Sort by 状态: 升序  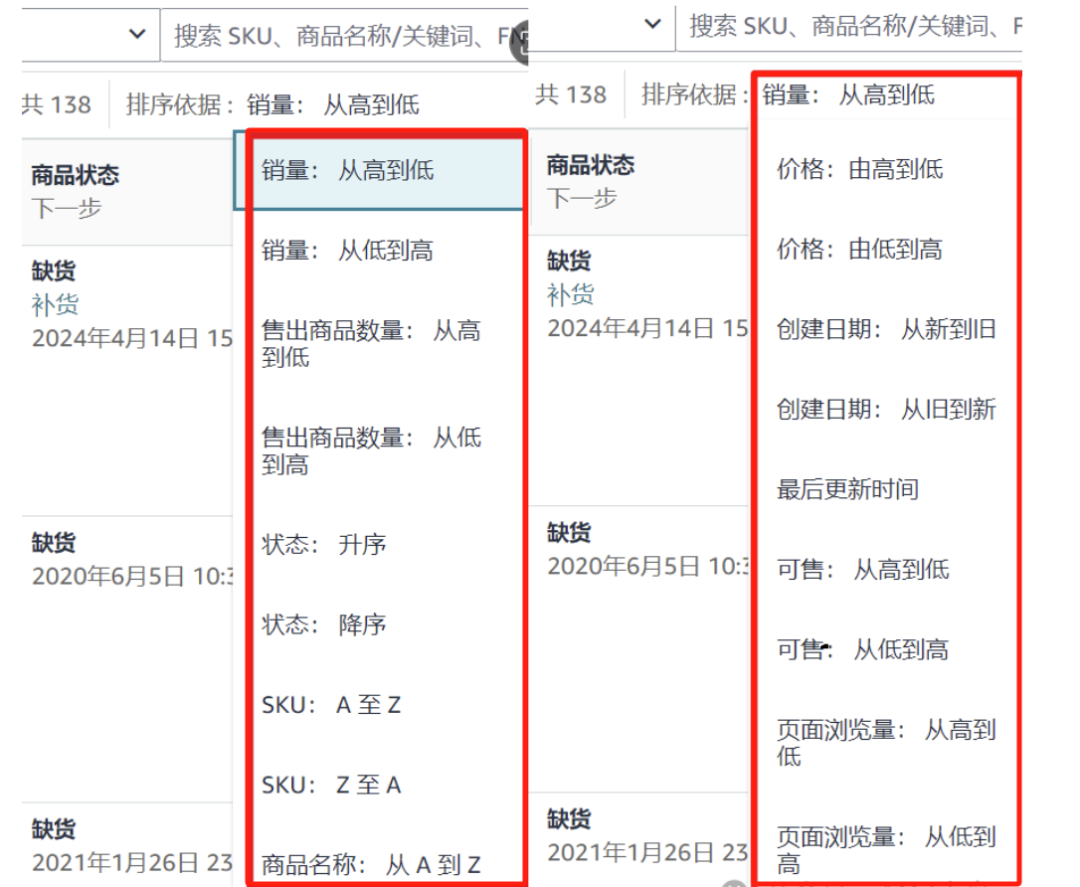324,545
